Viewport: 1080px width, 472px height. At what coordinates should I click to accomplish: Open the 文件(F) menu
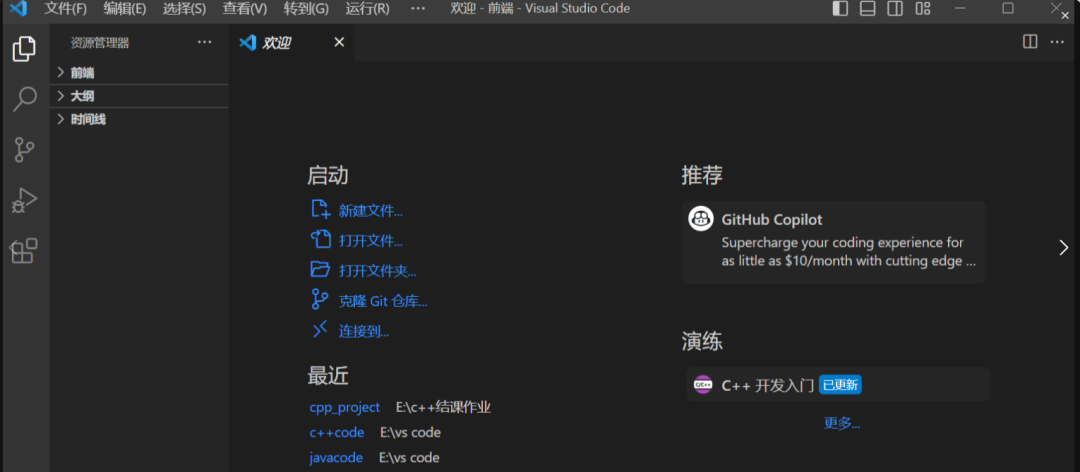(65, 9)
